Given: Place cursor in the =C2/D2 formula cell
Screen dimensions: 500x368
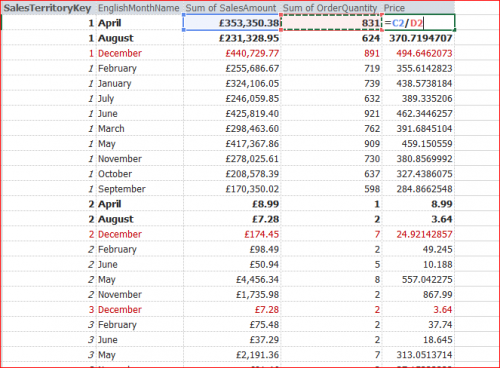Looking at the screenshot, I should click(x=418, y=23).
